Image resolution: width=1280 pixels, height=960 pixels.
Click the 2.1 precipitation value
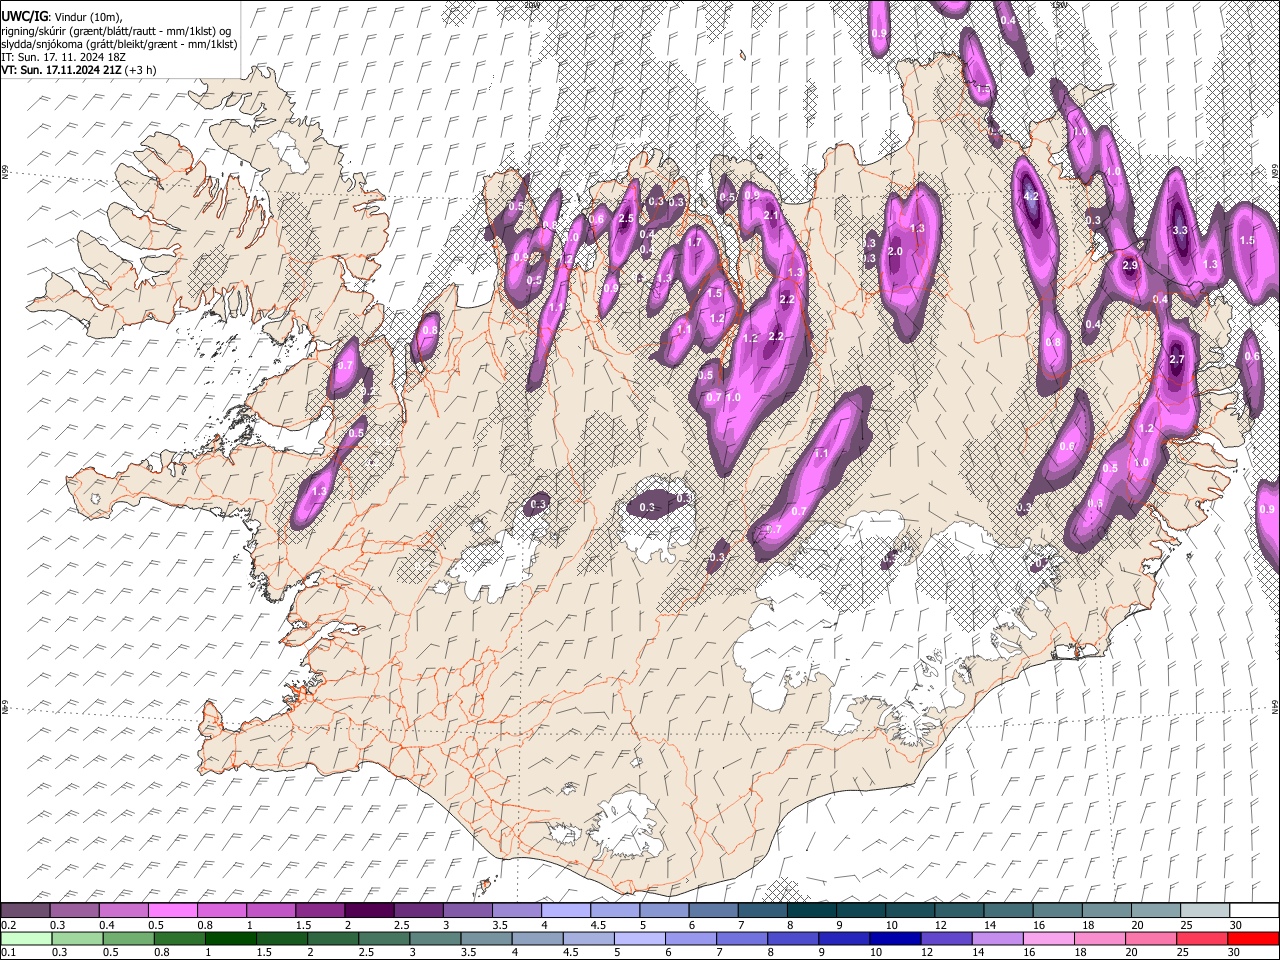(771, 215)
